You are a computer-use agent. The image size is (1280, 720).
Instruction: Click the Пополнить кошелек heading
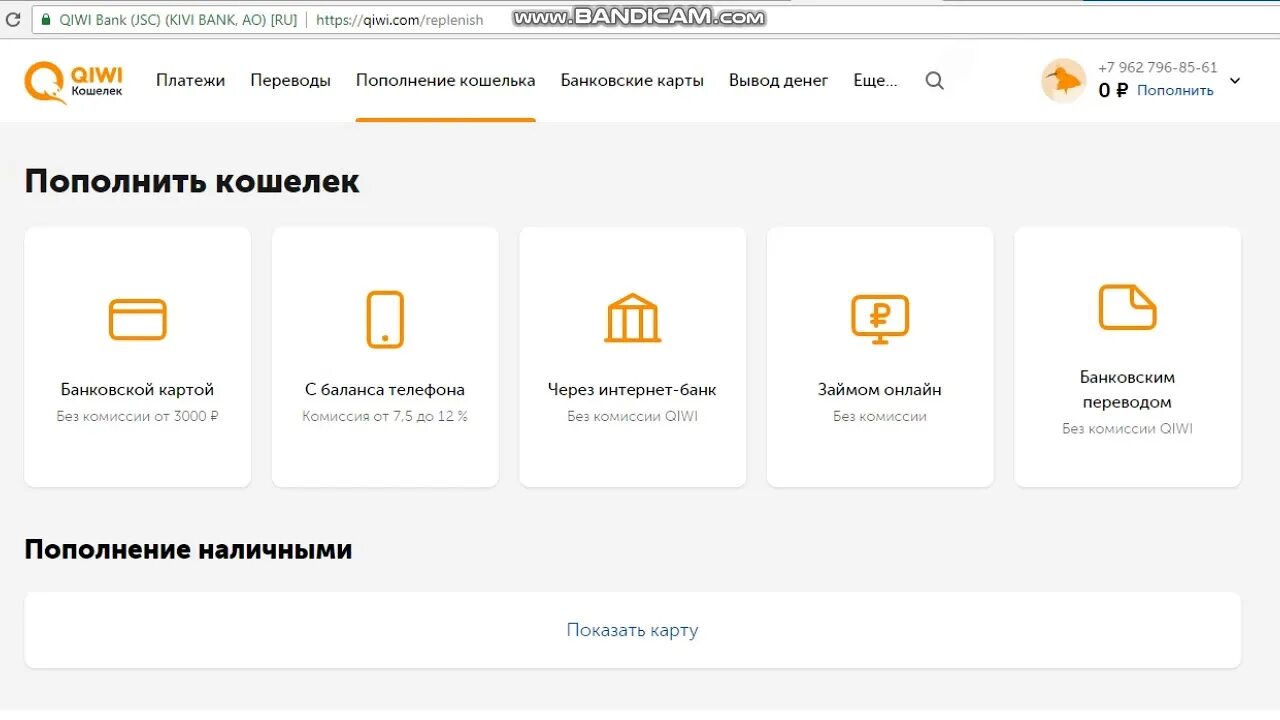pos(192,181)
